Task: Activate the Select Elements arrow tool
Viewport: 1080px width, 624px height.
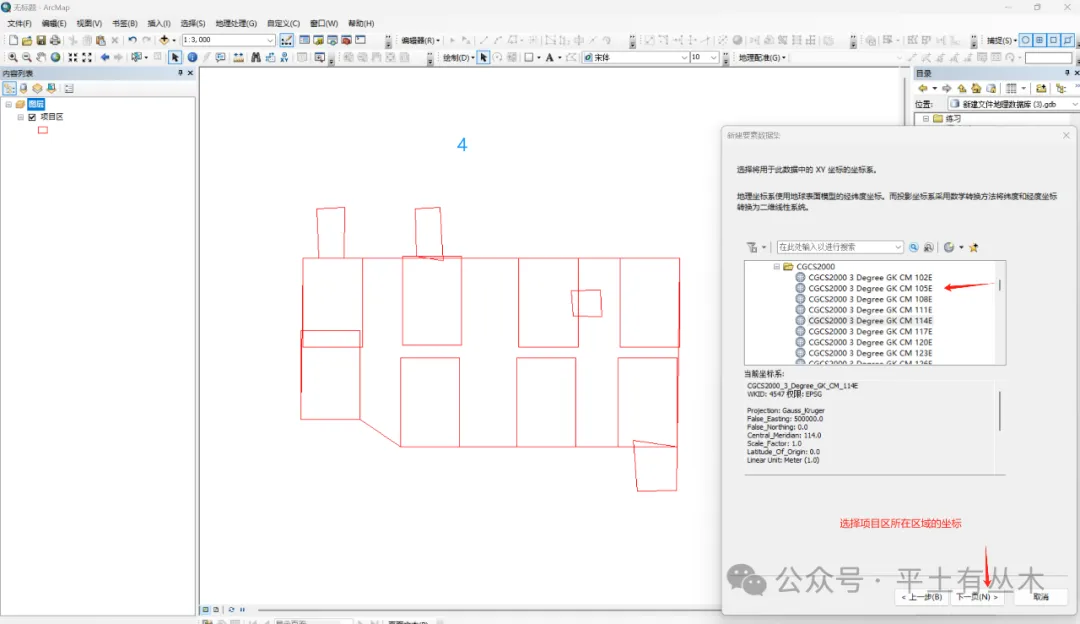Action: pyautogui.click(x=175, y=58)
